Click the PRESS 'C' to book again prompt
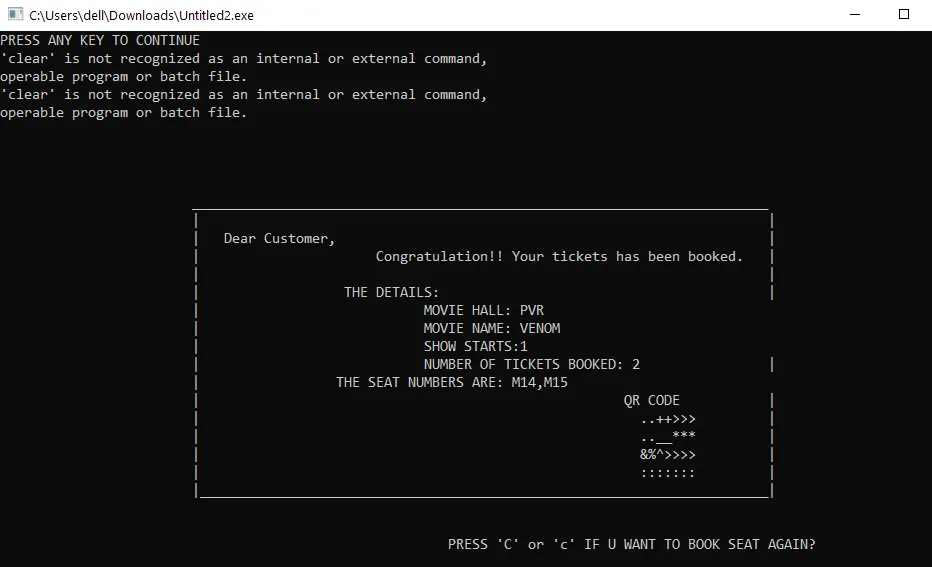 631,545
